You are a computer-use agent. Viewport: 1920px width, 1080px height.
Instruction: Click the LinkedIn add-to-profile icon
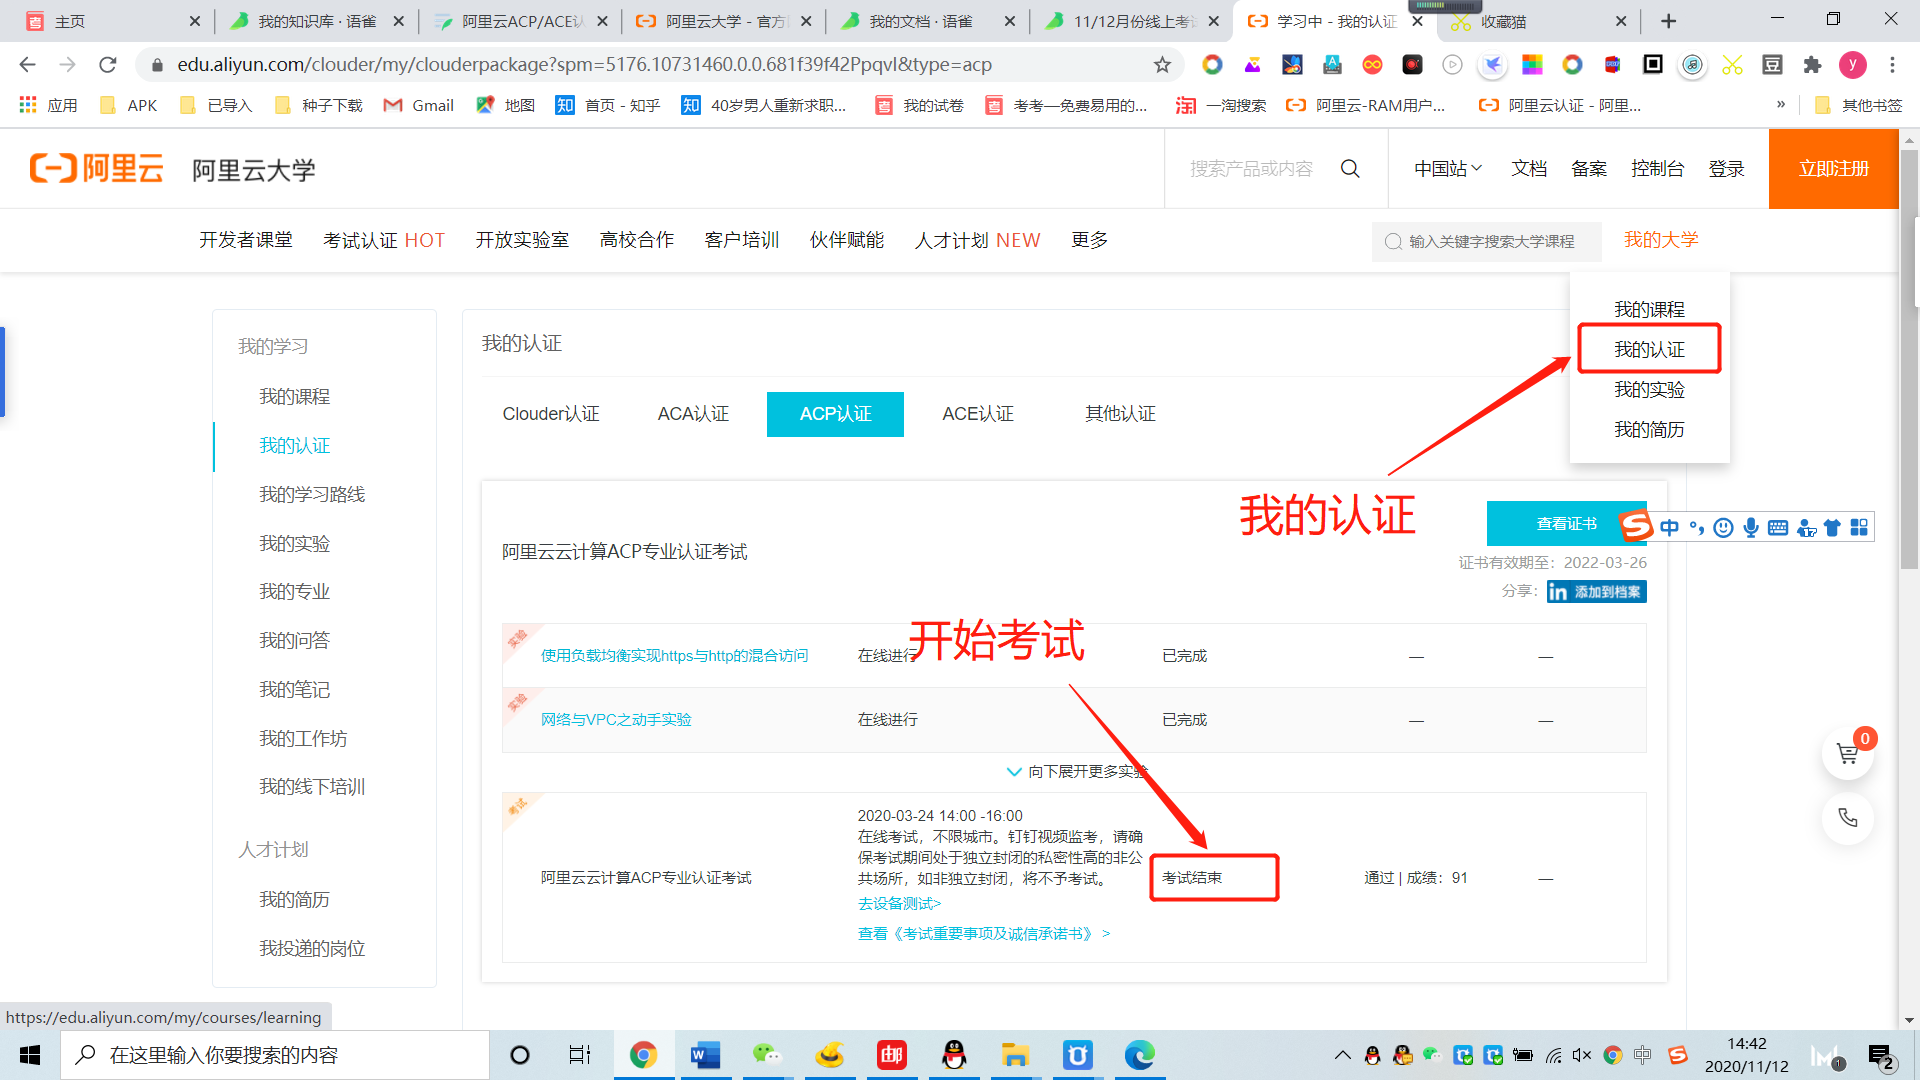[1596, 592]
